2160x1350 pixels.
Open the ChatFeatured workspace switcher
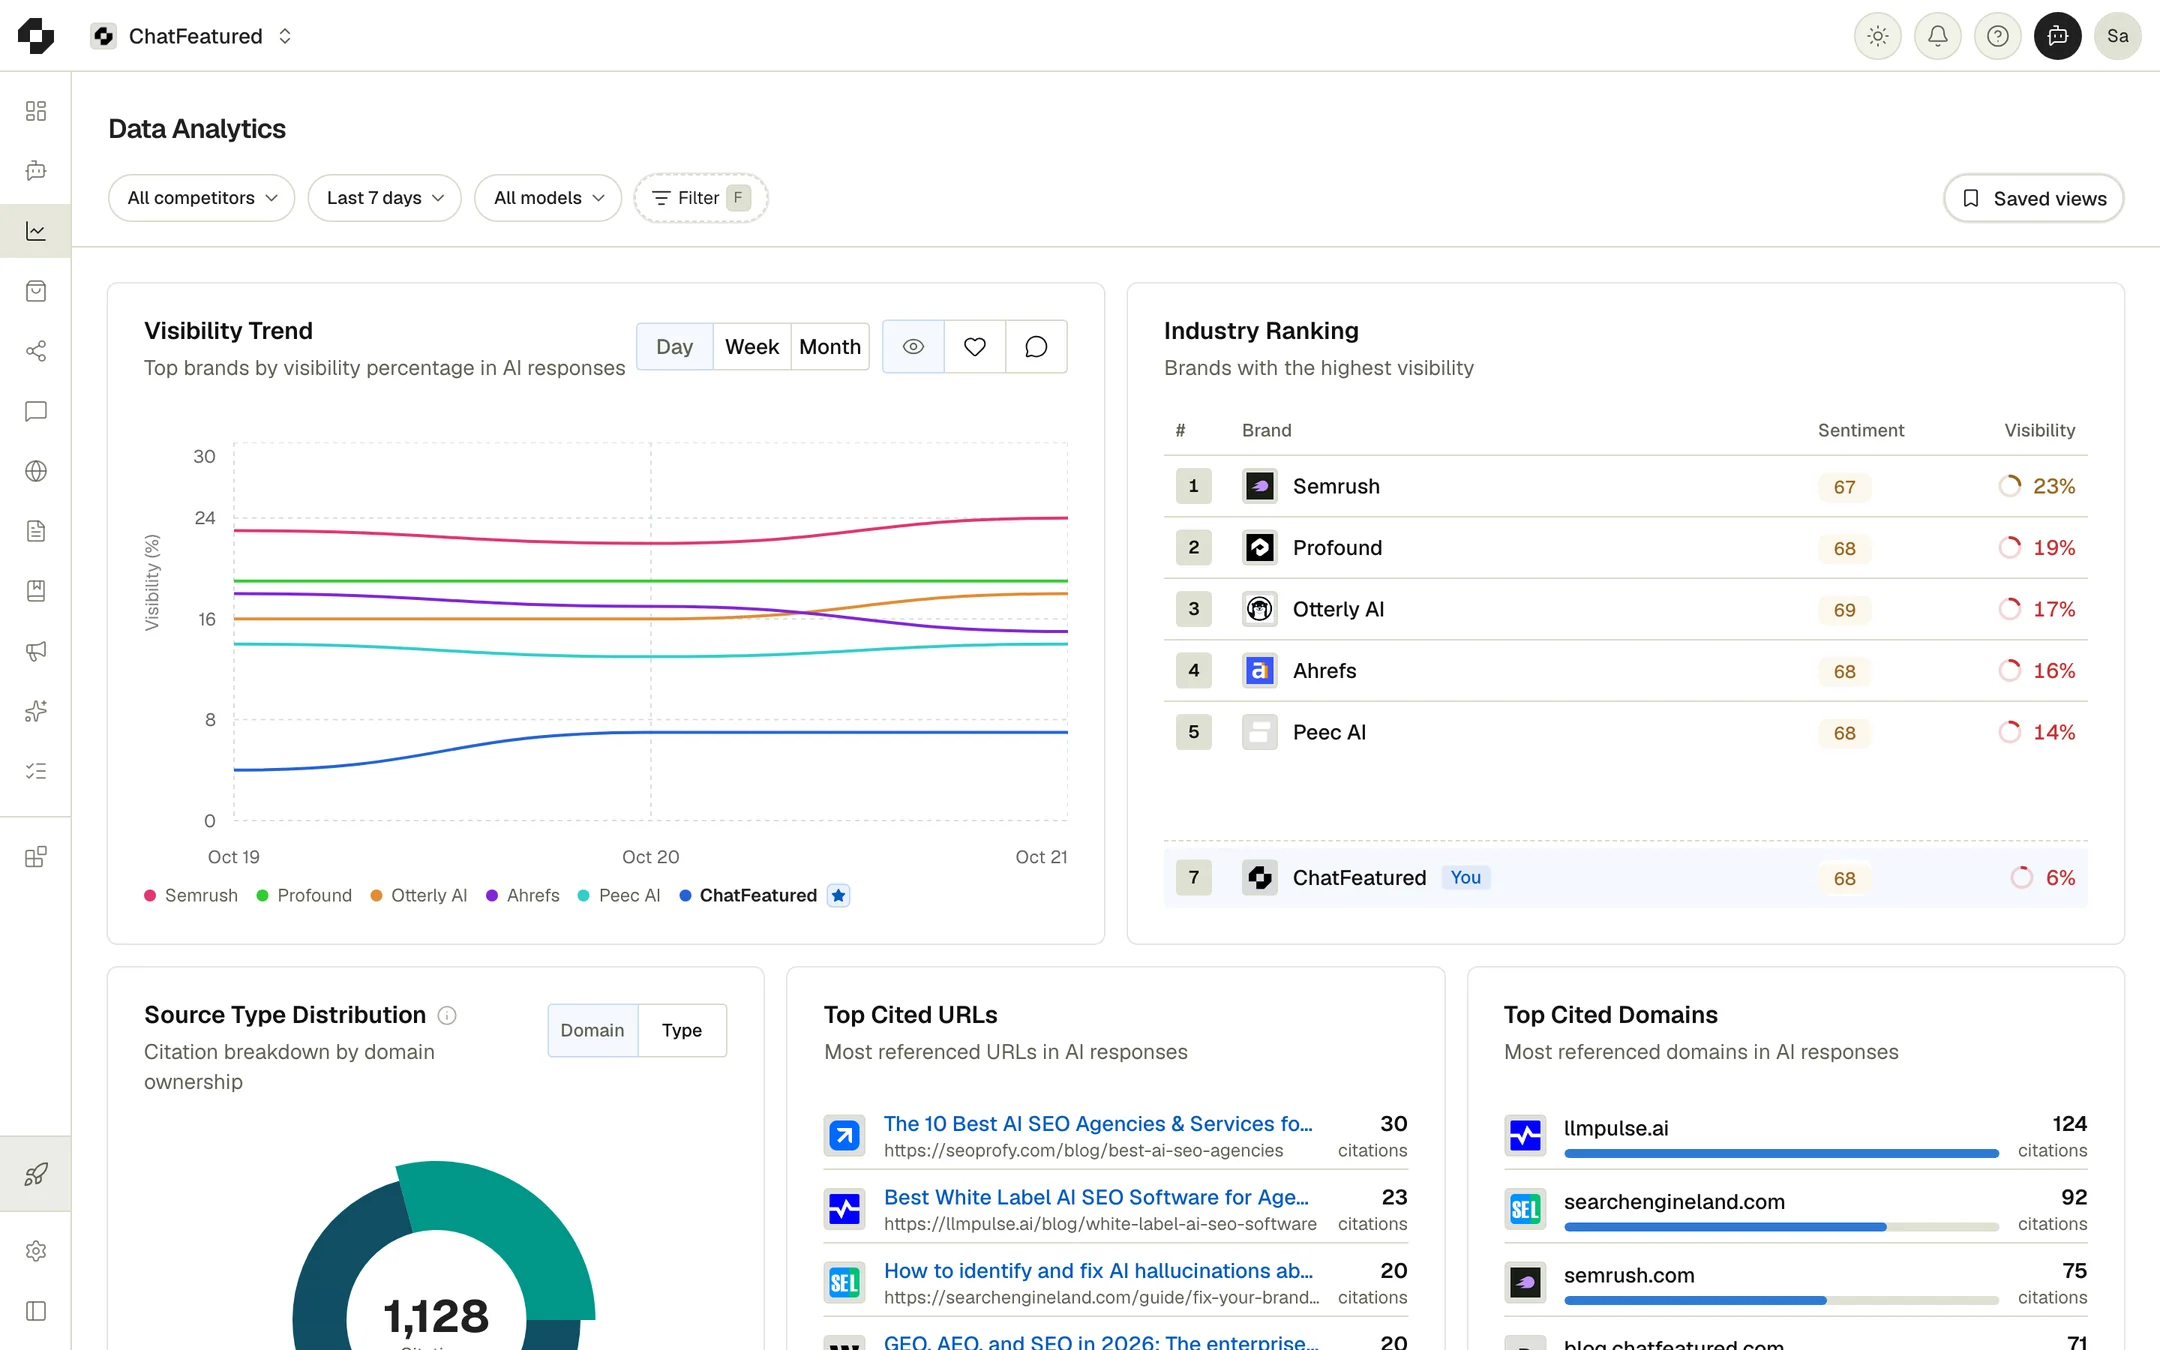(192, 36)
